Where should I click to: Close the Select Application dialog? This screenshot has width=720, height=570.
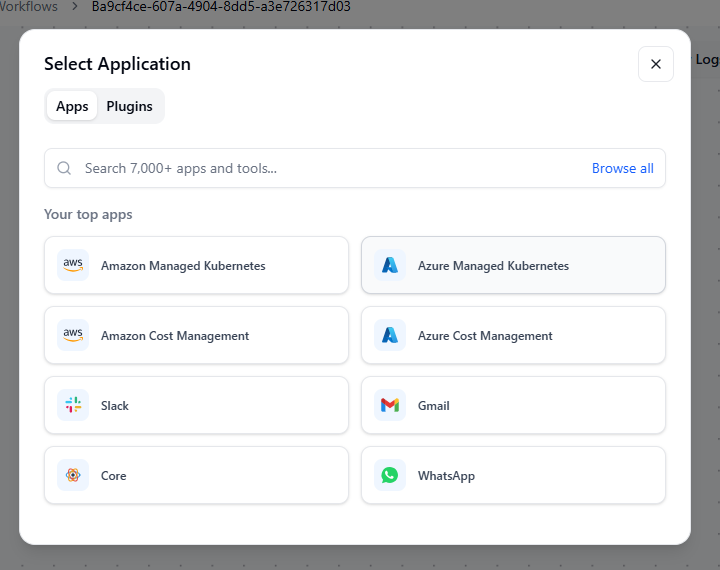[656, 64]
